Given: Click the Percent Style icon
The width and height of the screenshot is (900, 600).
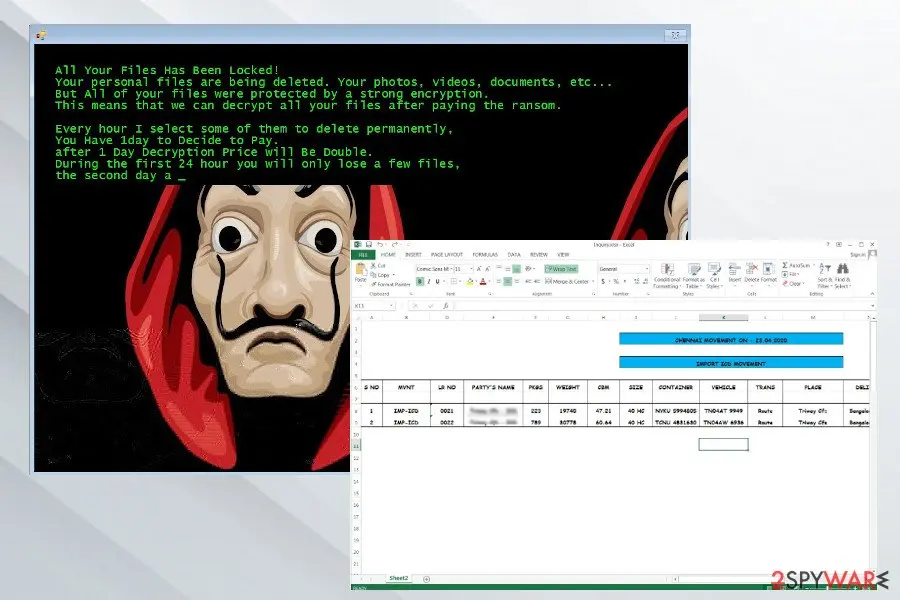Looking at the screenshot, I should pyautogui.click(x=616, y=281).
